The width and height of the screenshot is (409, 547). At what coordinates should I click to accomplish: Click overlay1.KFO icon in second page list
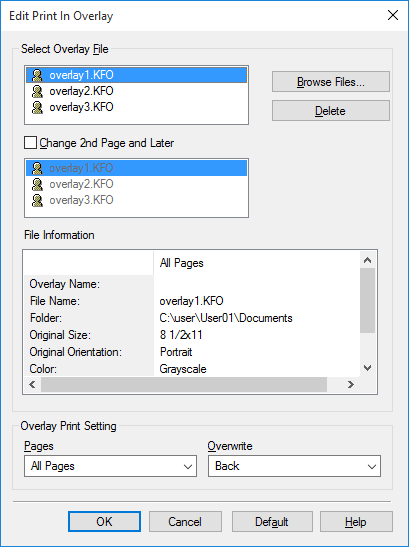pos(37,168)
